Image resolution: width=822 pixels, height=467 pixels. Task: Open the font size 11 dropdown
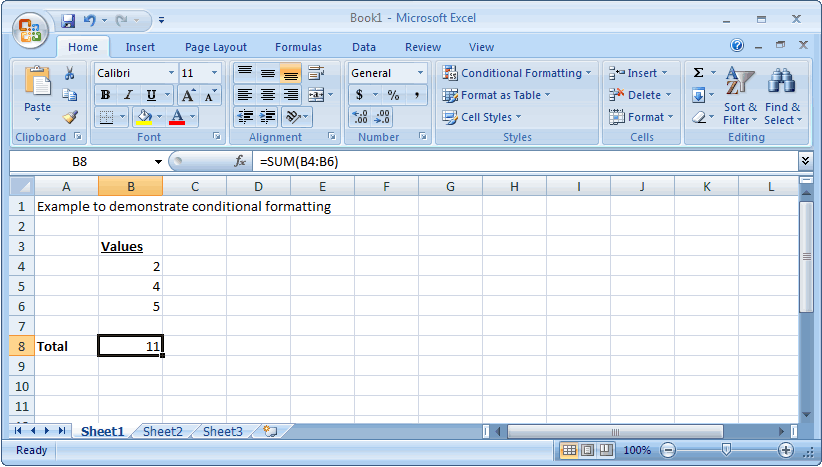(214, 73)
